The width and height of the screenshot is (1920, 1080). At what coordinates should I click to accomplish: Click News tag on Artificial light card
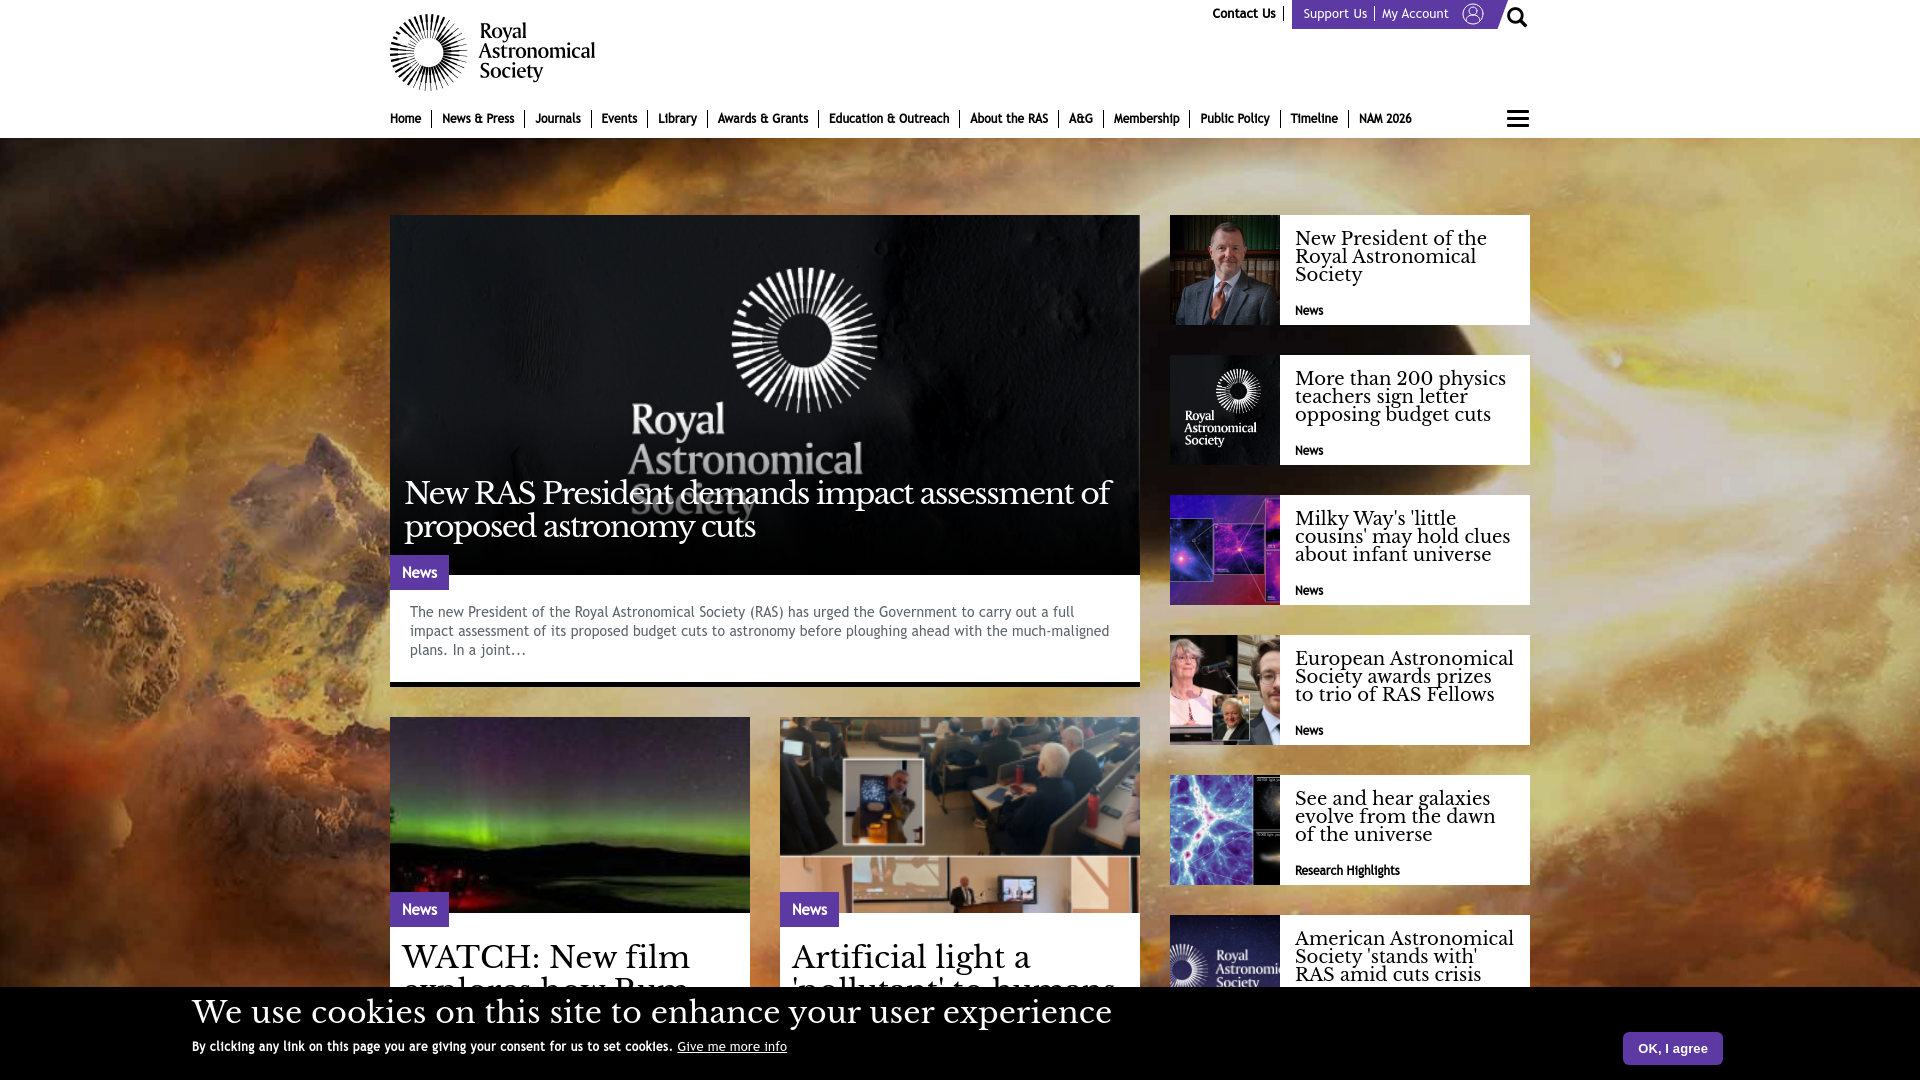[x=809, y=910]
